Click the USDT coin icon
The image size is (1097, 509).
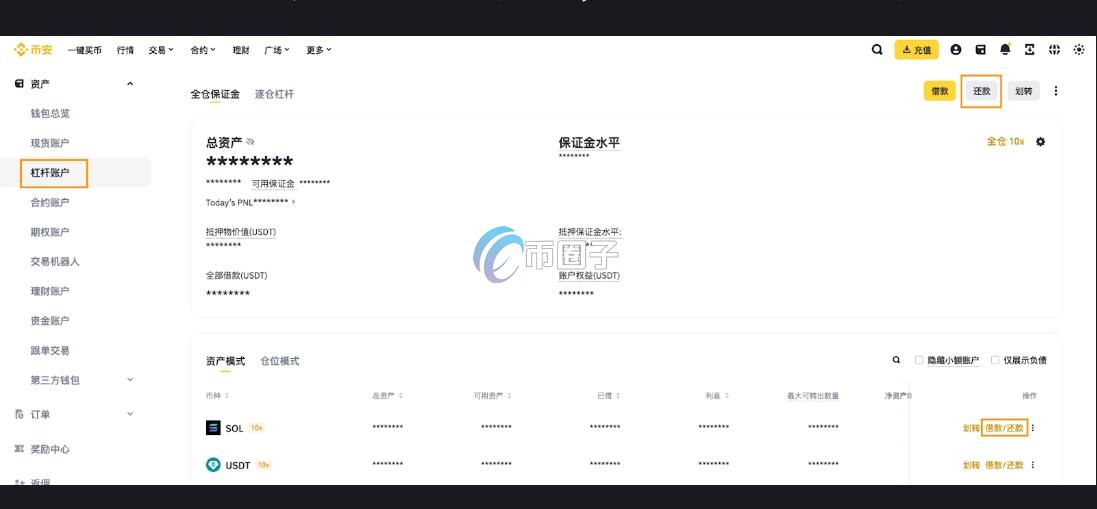point(213,465)
